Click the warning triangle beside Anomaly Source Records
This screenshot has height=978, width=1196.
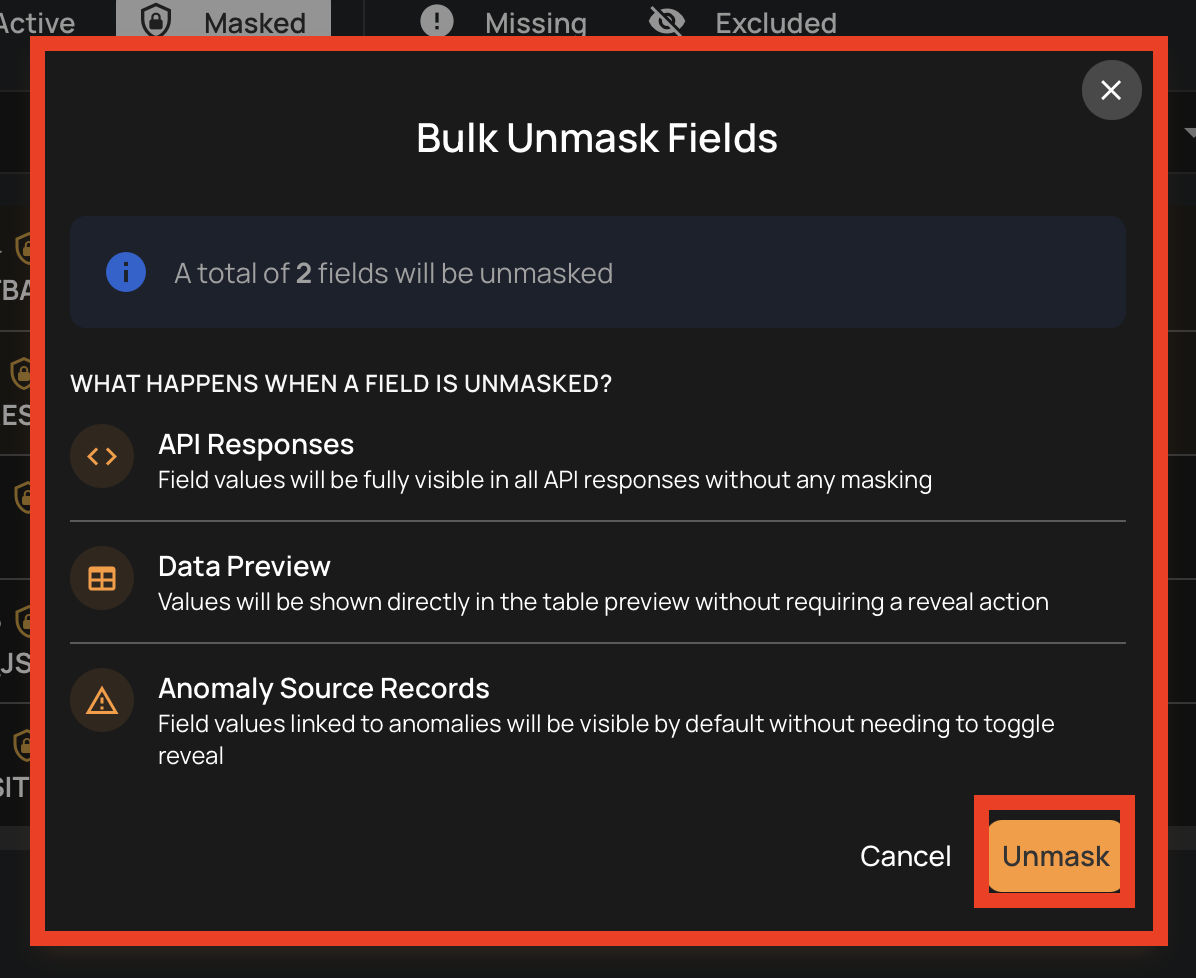(x=101, y=700)
